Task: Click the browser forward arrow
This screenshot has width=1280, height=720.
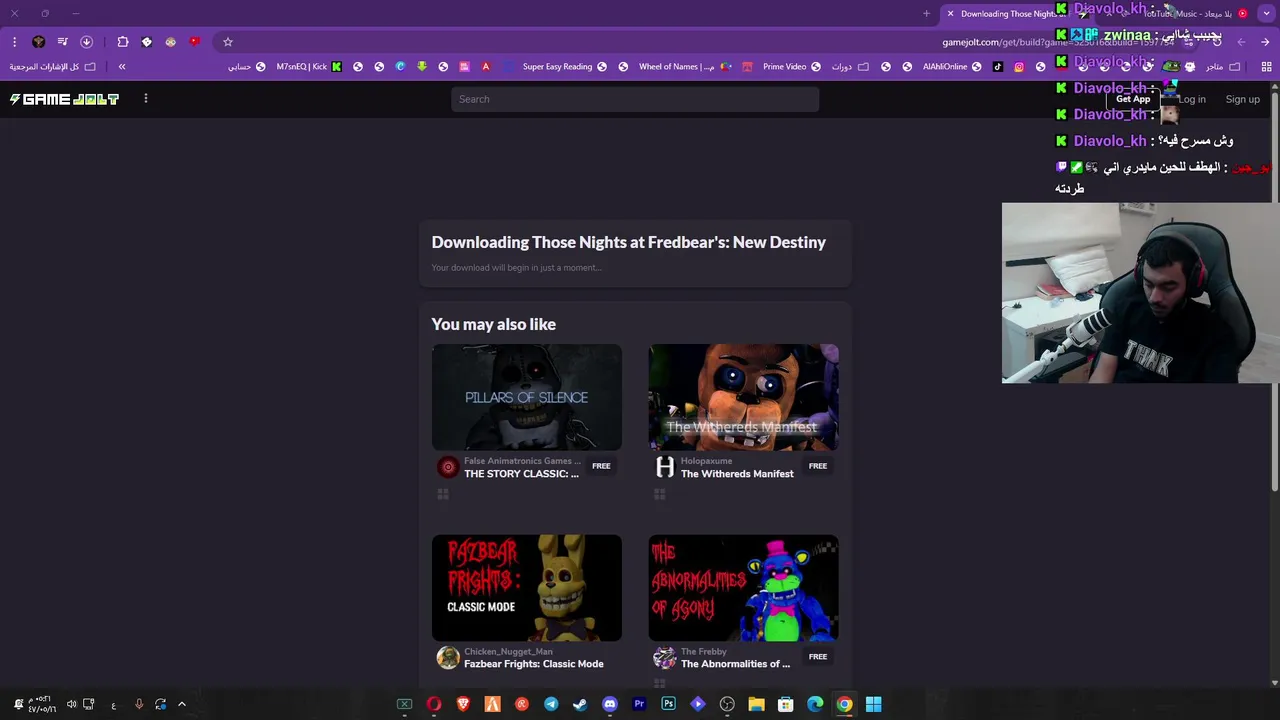Action: coord(1241,42)
